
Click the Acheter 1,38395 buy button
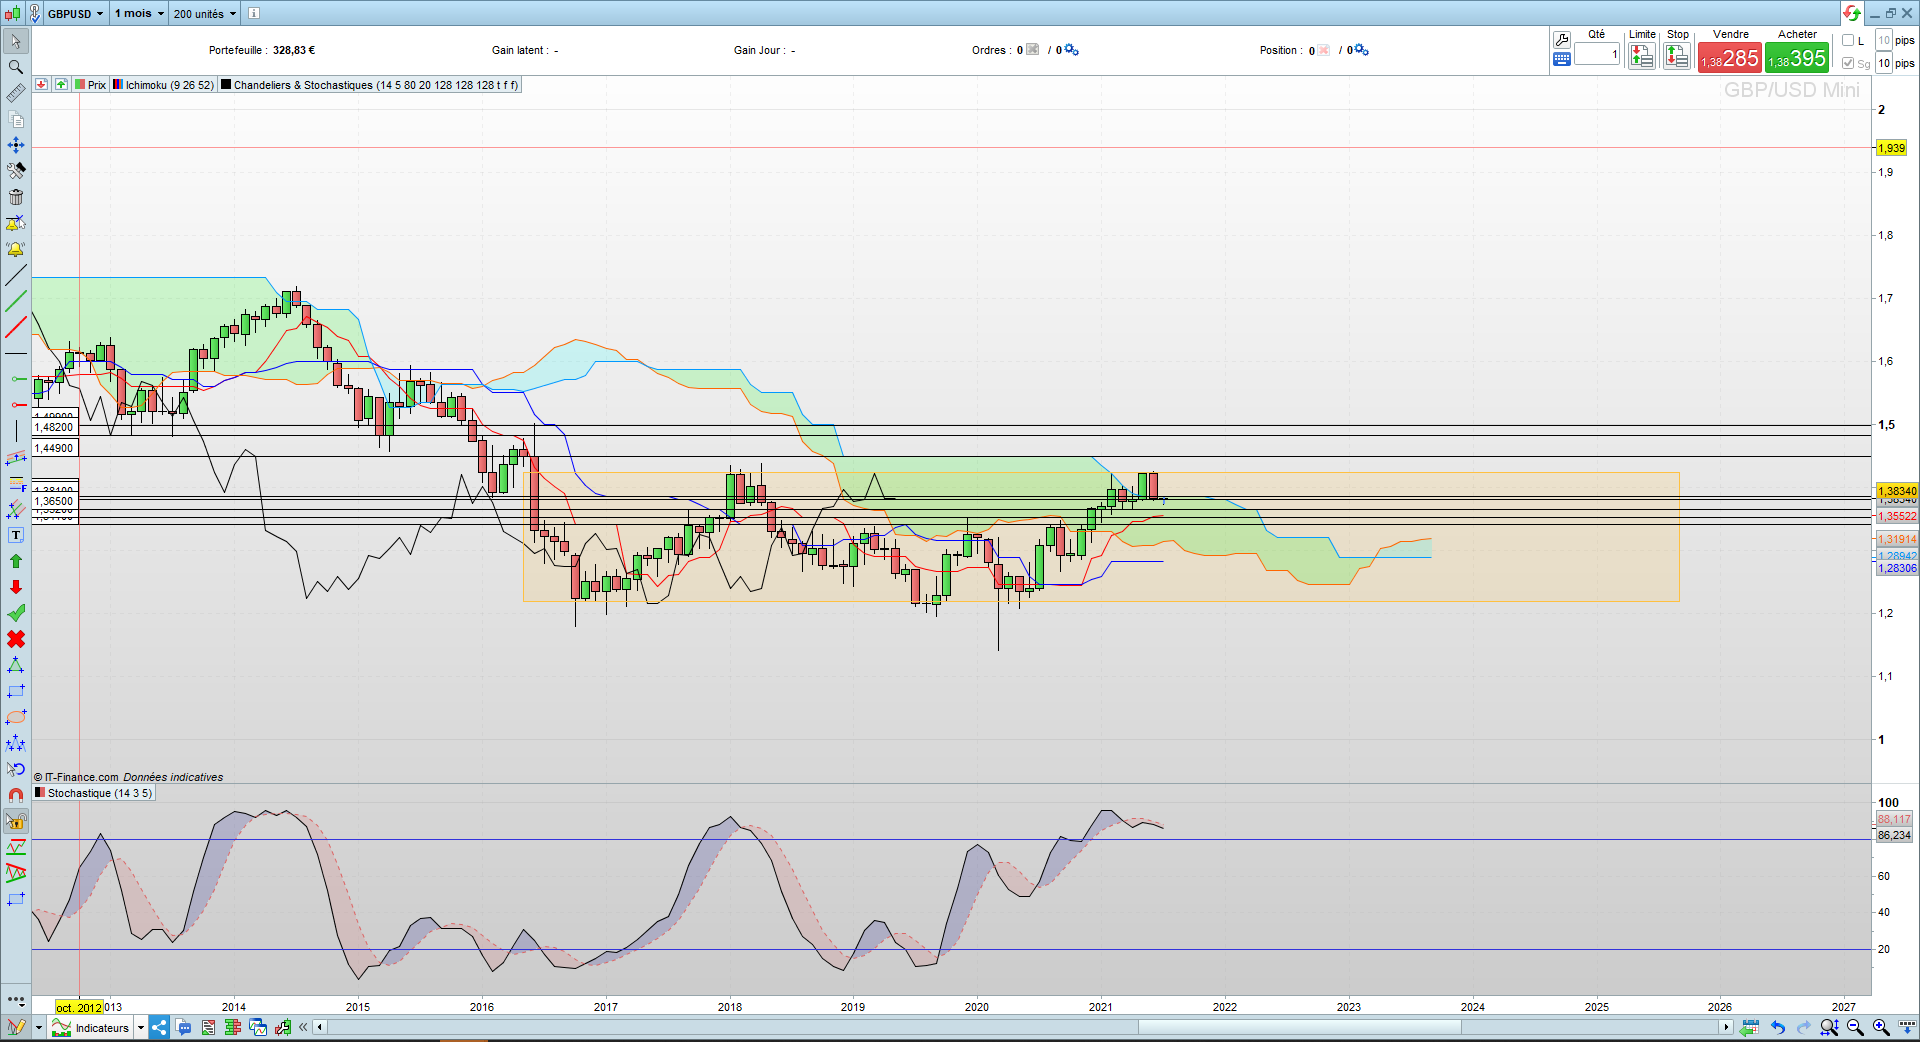click(x=1797, y=57)
